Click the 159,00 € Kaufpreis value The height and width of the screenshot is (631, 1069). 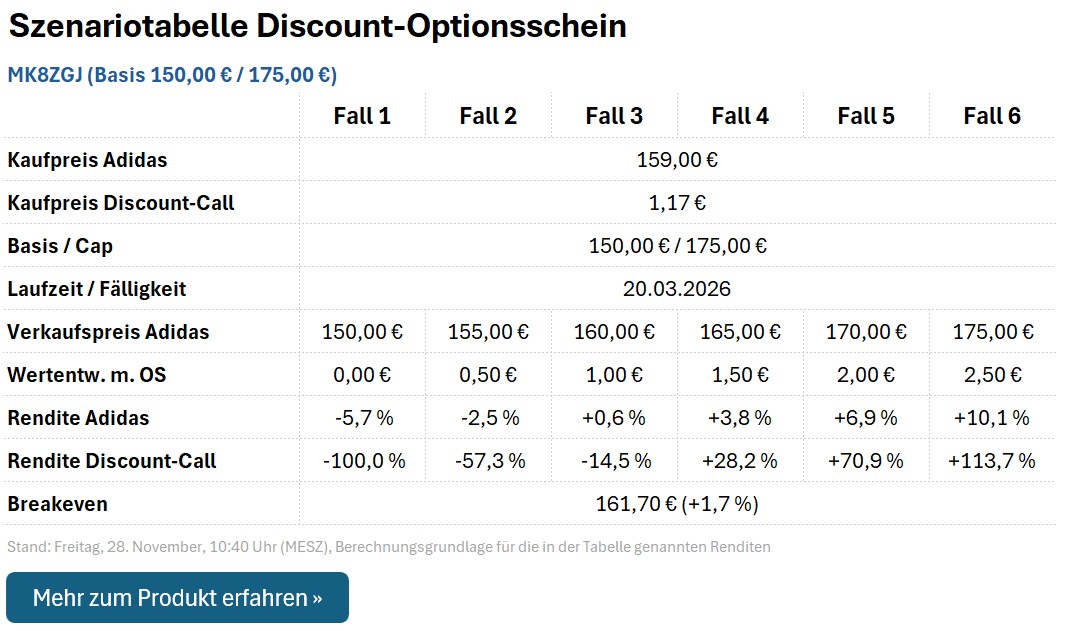coord(677,159)
